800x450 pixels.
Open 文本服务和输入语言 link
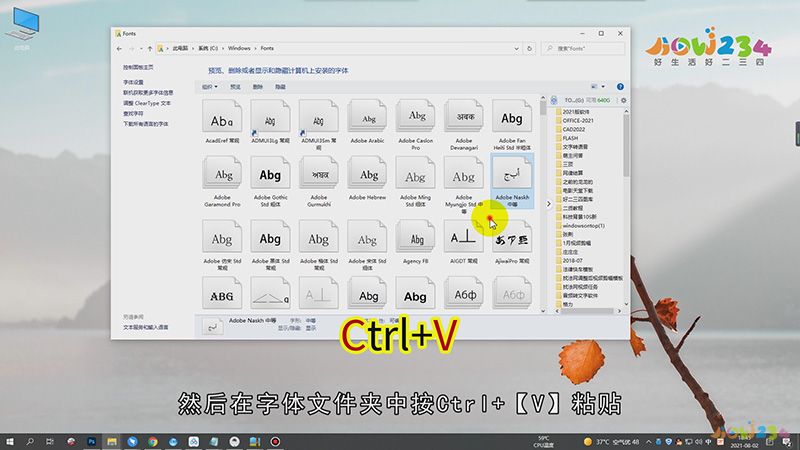click(145, 328)
